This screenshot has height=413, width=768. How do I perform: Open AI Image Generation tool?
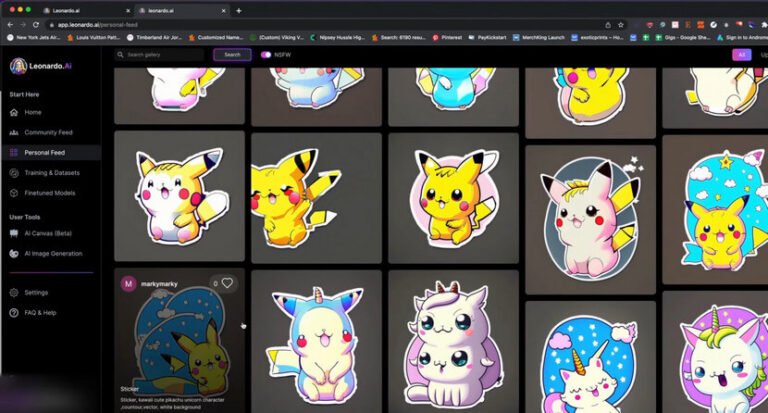53,253
